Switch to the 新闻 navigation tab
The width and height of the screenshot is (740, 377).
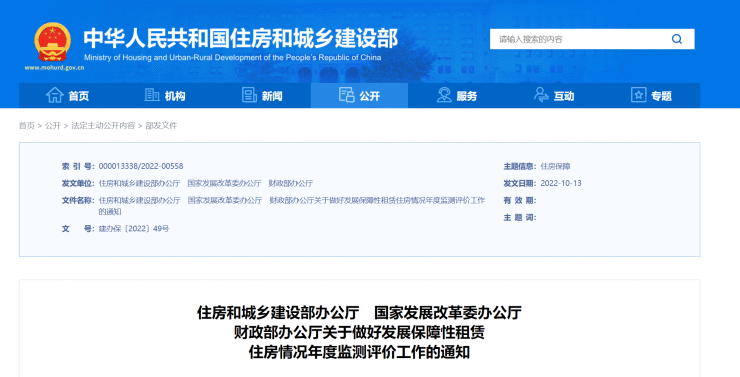tap(262, 95)
